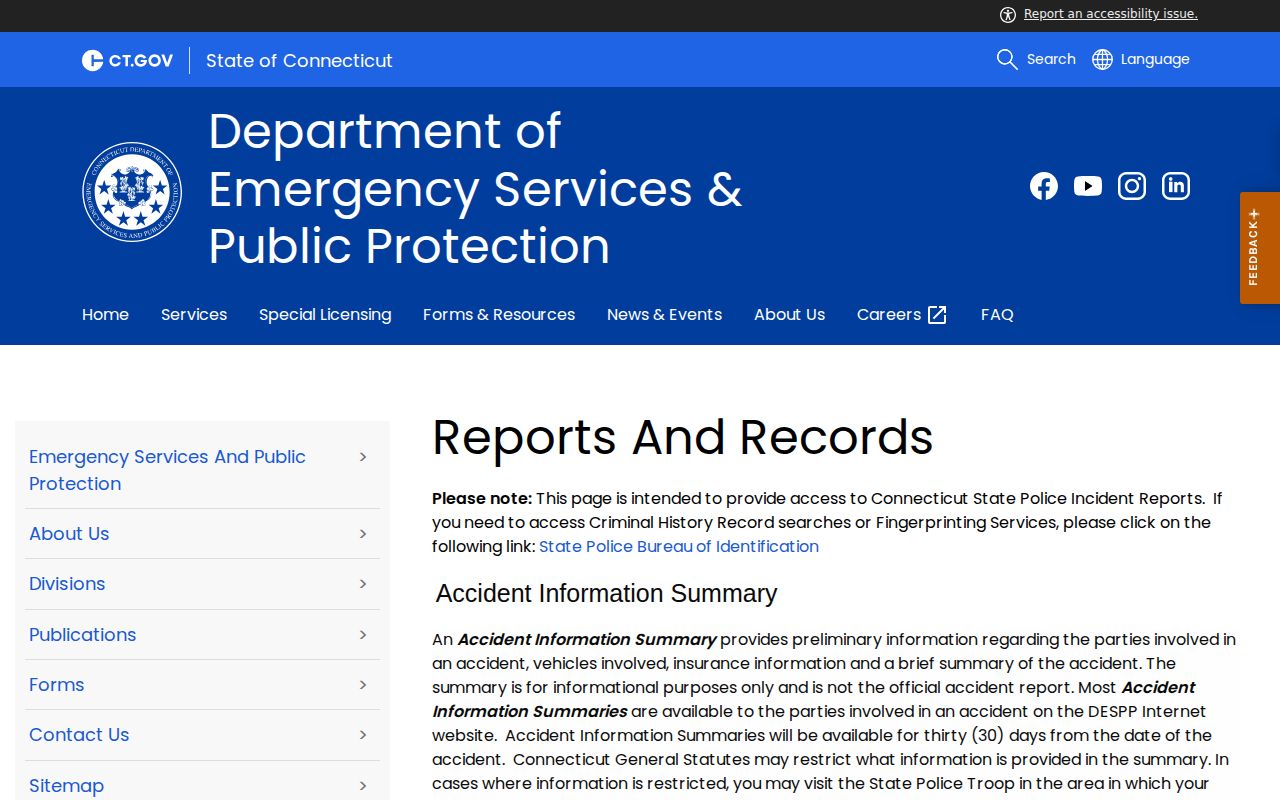Image resolution: width=1280 pixels, height=800 pixels.
Task: Click the search magnifier icon
Action: (x=1007, y=59)
